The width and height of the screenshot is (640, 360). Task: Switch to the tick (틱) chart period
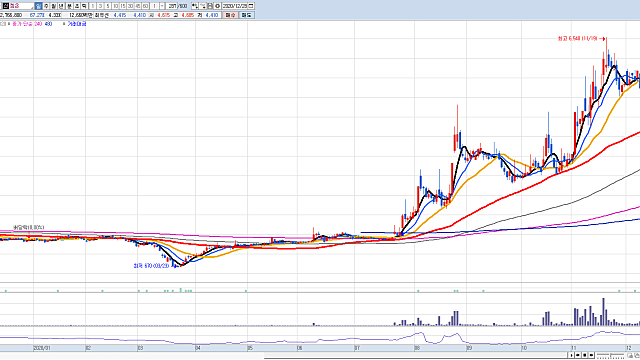(84, 6)
